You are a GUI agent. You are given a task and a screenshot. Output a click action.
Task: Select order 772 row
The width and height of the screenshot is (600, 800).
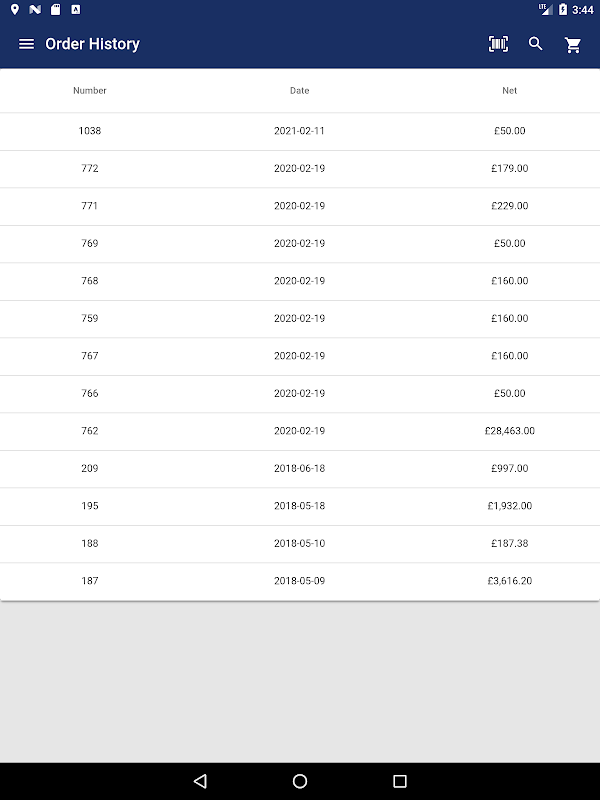(90, 169)
